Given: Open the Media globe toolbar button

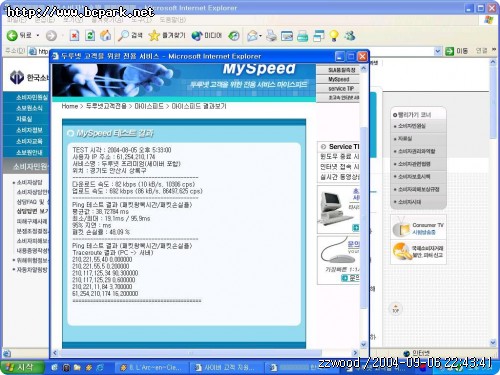Looking at the screenshot, I should coord(207,35).
